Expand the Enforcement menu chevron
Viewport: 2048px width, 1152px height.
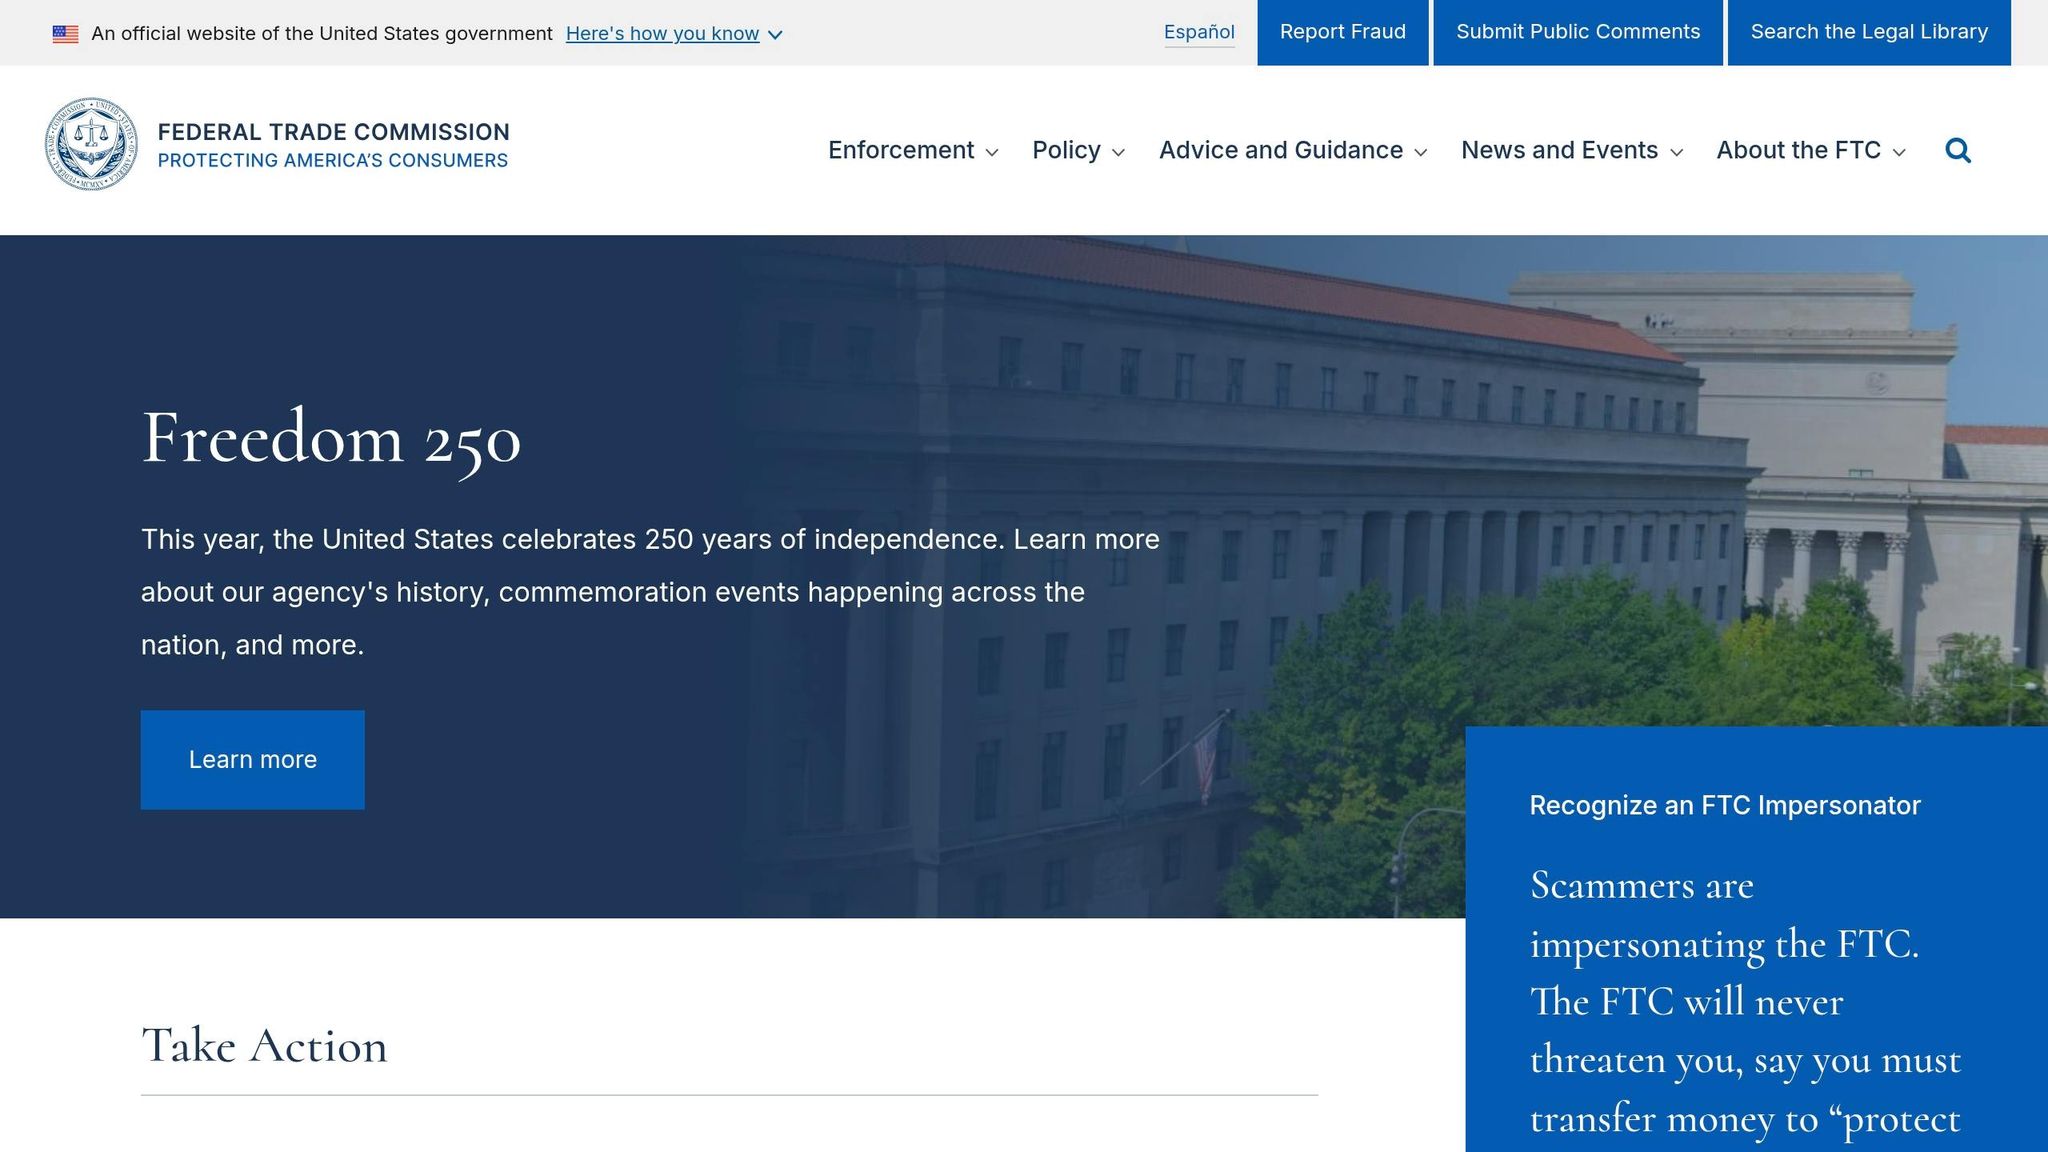click(x=992, y=152)
